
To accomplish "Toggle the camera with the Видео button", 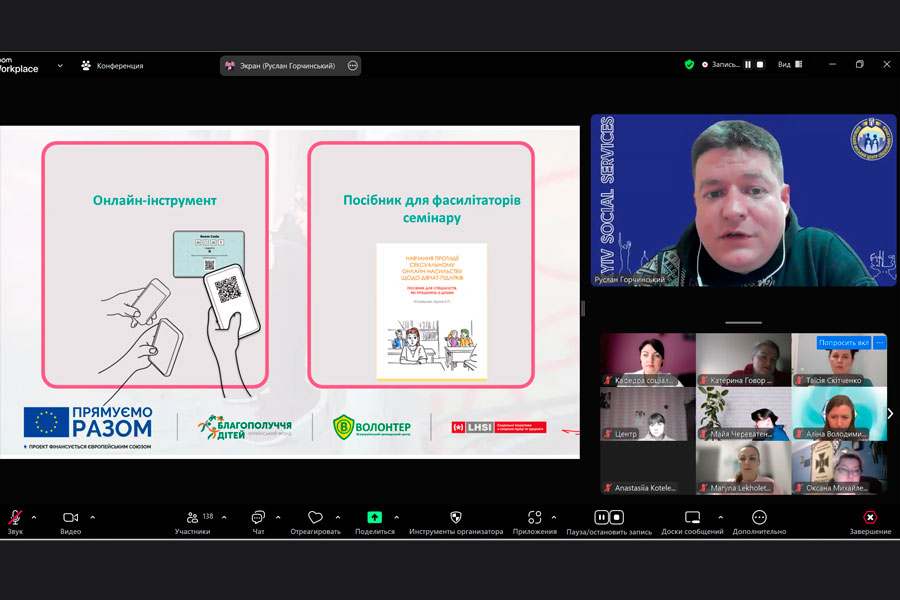I will [70, 518].
